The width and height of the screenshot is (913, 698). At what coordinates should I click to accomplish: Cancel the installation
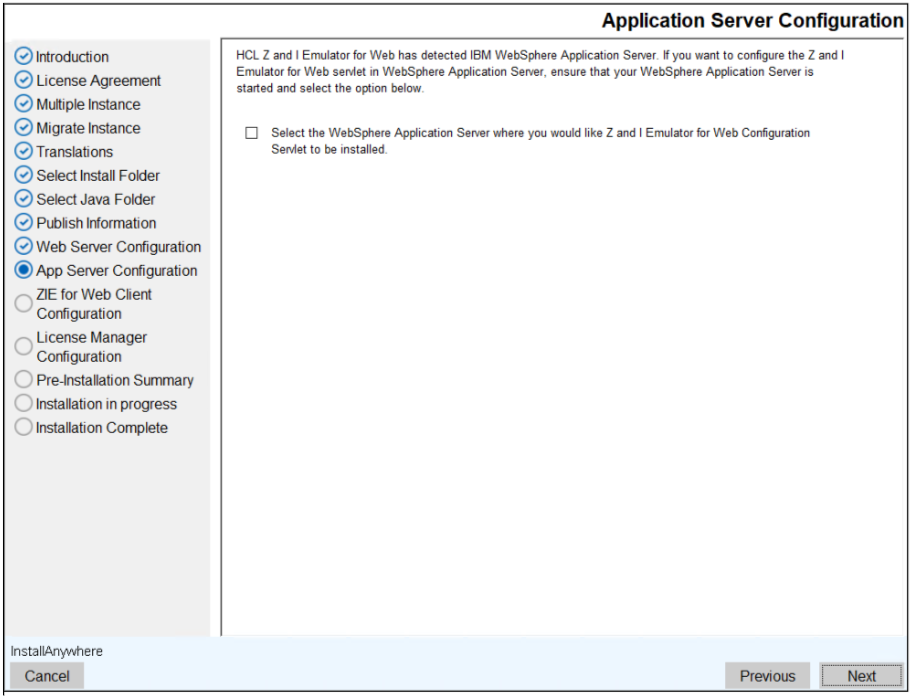point(47,676)
